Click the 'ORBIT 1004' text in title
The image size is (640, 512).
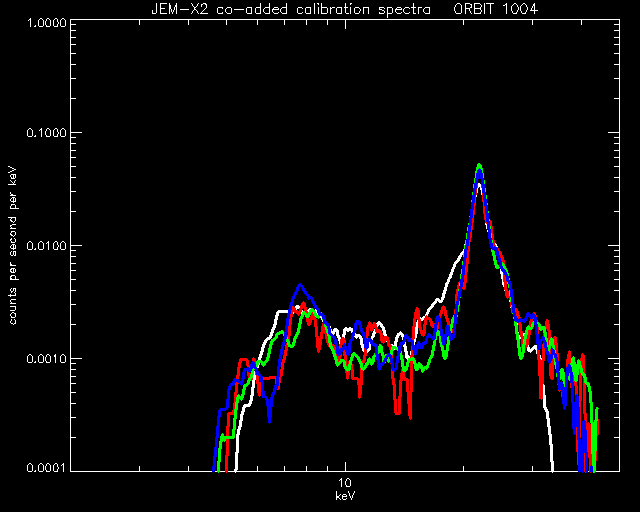pos(496,9)
